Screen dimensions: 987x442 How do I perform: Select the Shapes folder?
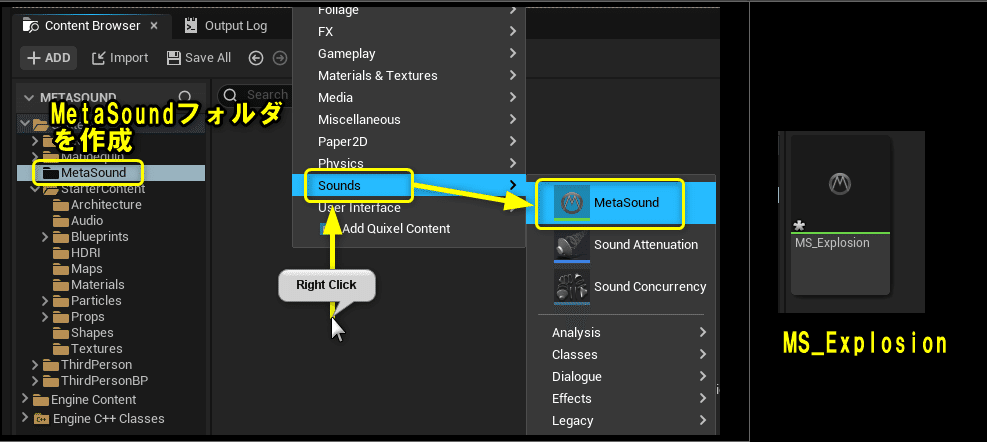point(92,333)
